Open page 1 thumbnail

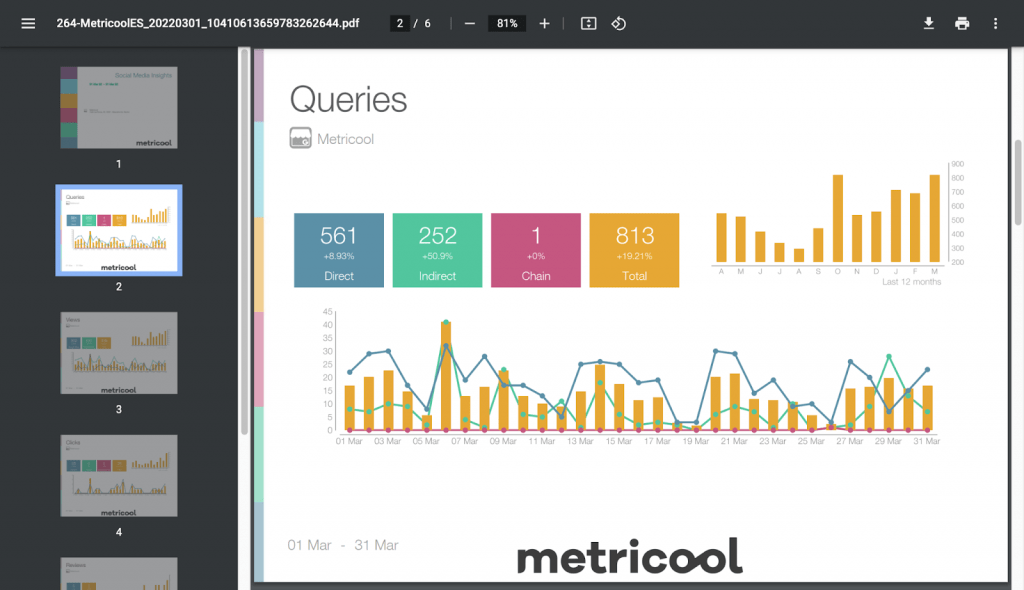tap(119, 107)
